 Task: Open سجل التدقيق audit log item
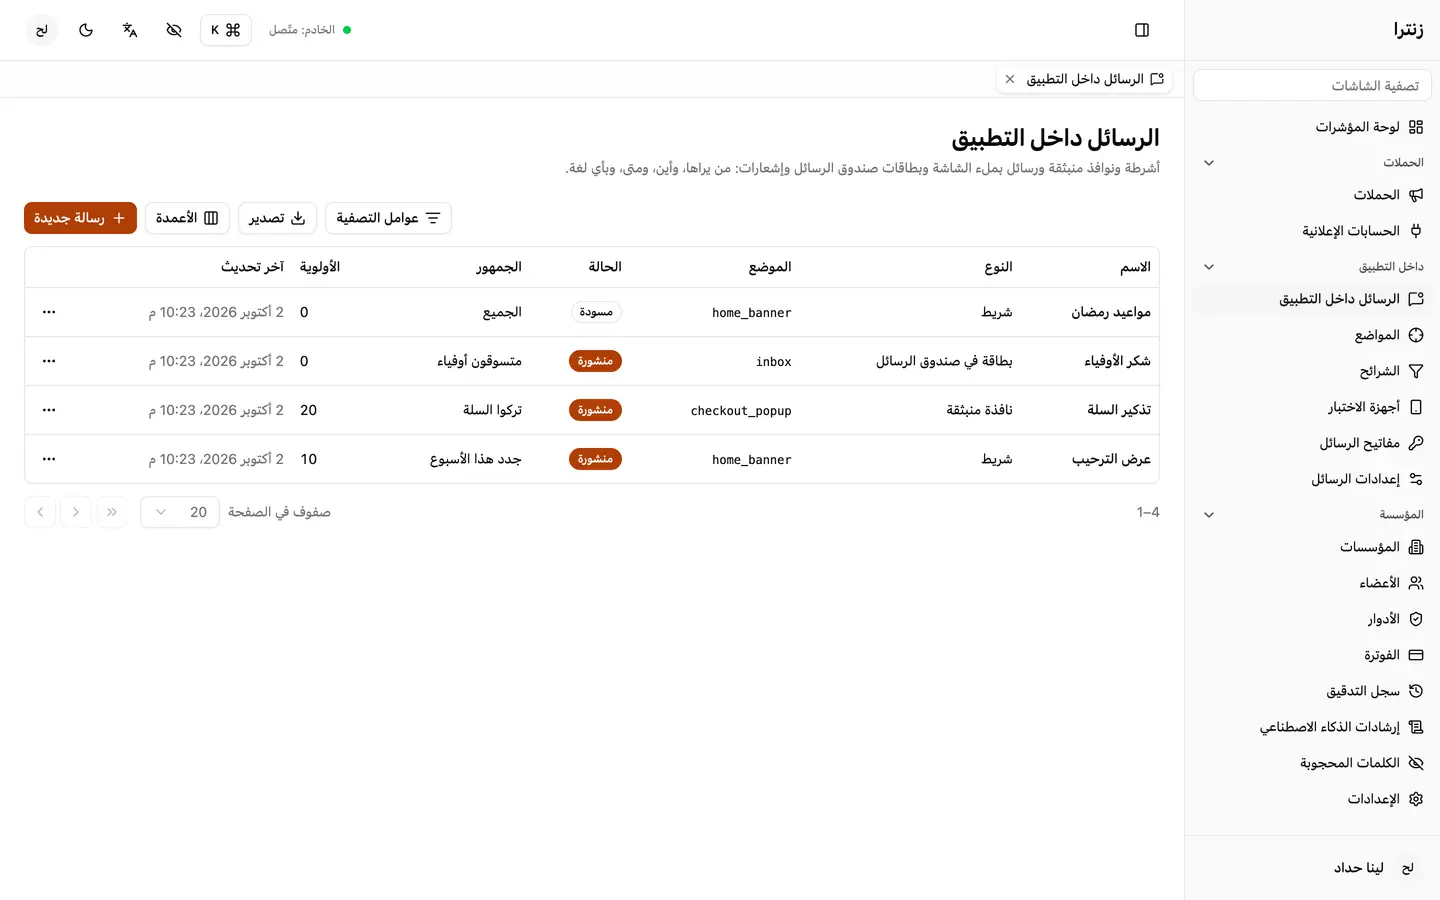[x=1312, y=691]
